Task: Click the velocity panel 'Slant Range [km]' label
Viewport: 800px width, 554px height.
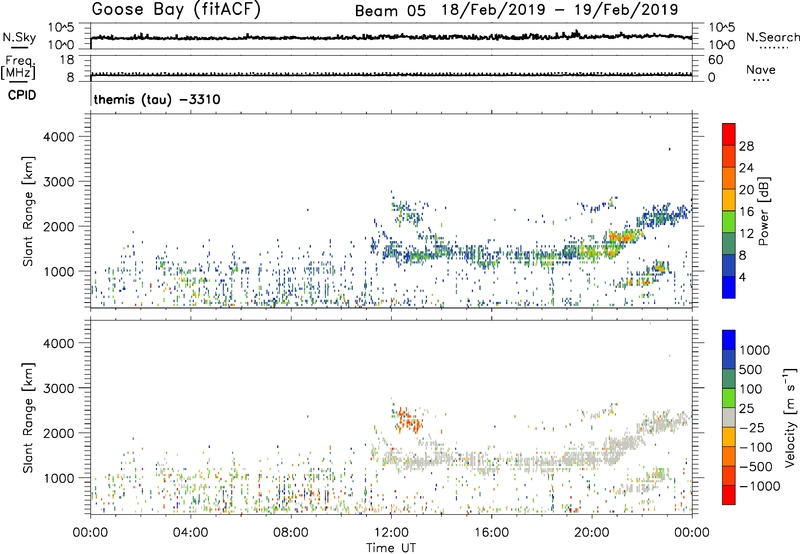Action: point(28,417)
